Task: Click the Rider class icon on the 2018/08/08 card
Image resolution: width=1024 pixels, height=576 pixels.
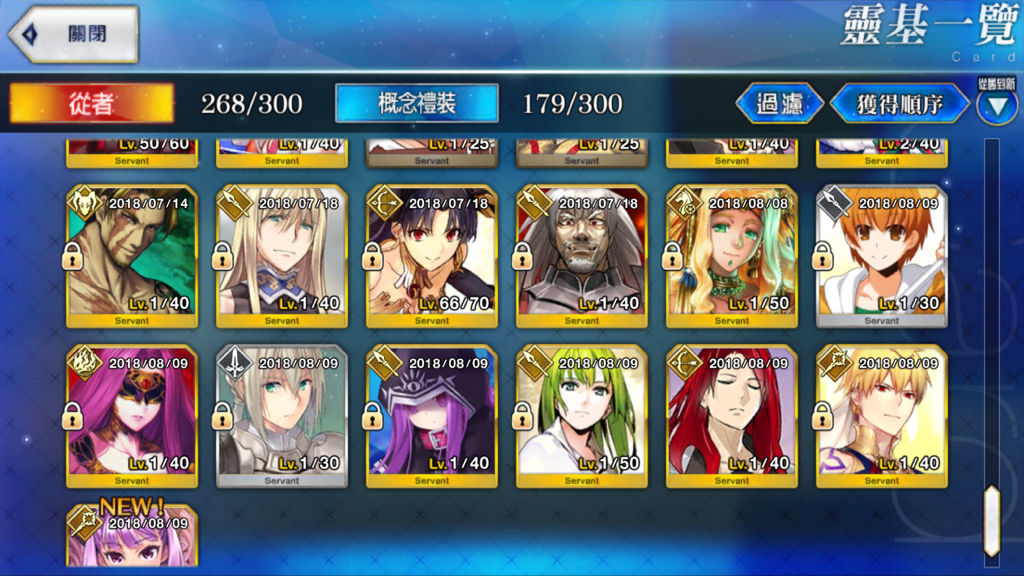Action: point(684,203)
